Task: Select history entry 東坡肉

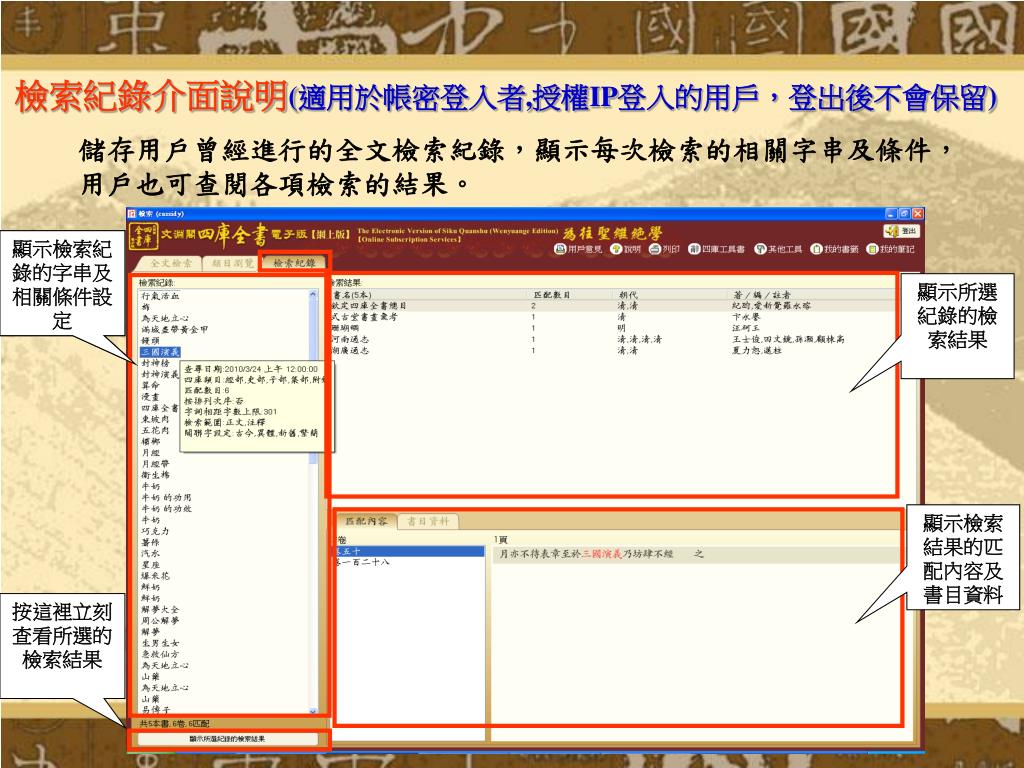Action: tap(155, 419)
